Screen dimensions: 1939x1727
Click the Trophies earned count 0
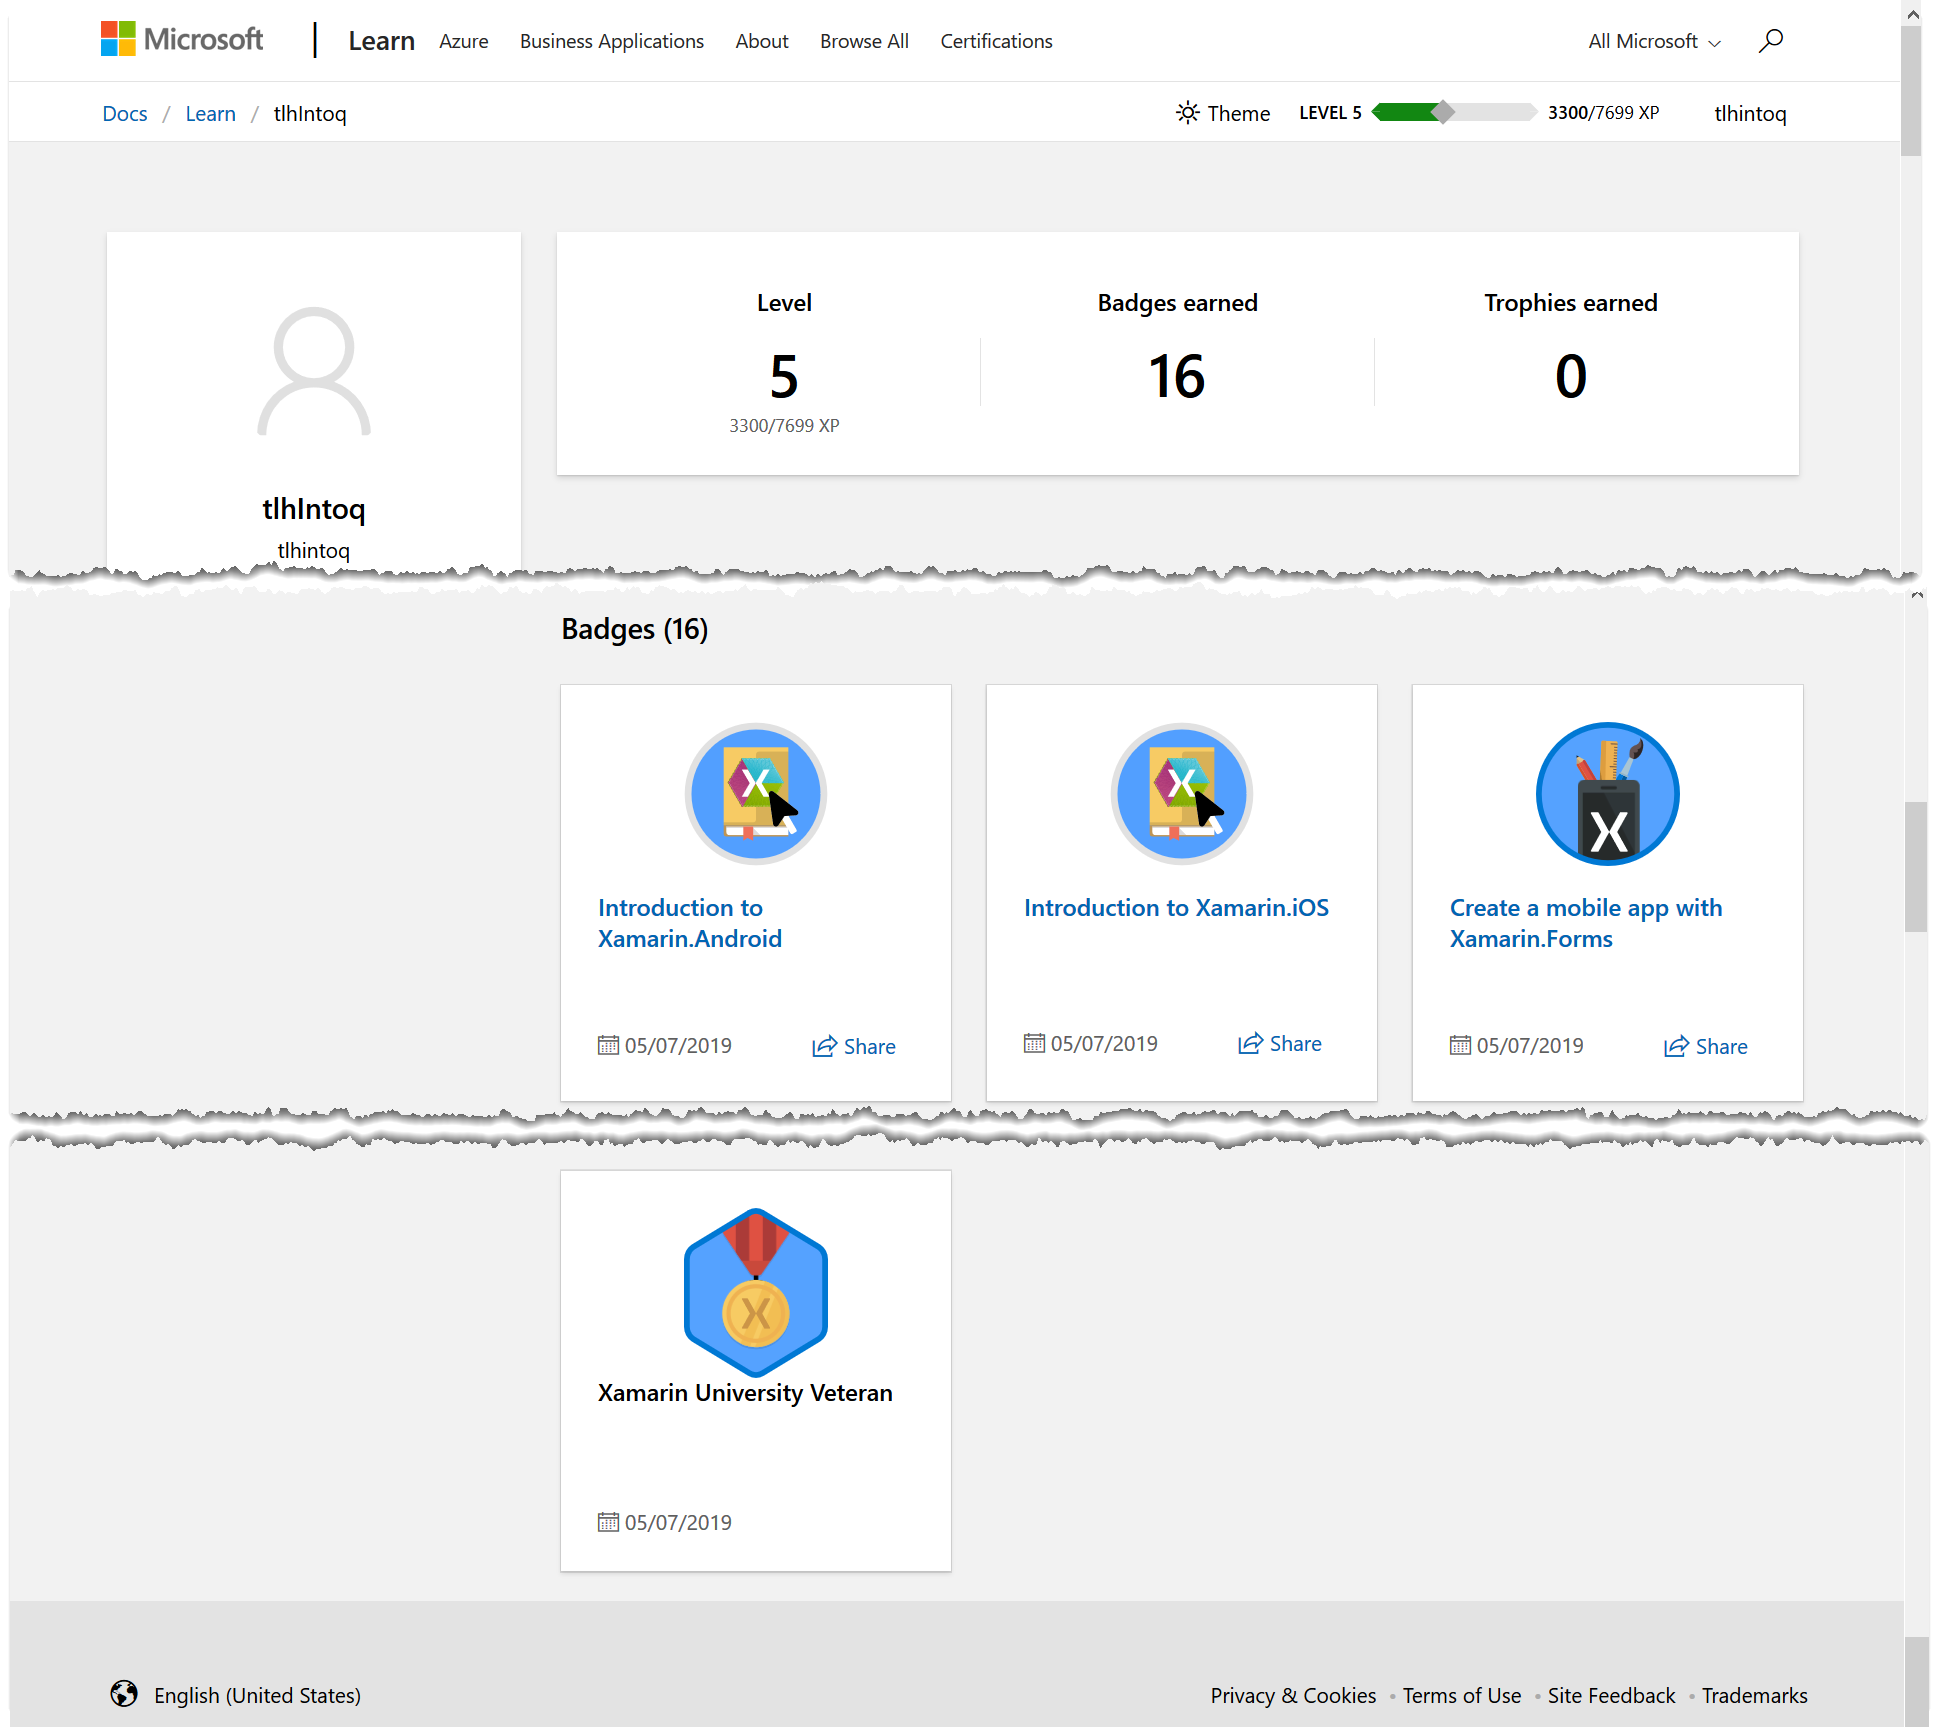(x=1571, y=376)
